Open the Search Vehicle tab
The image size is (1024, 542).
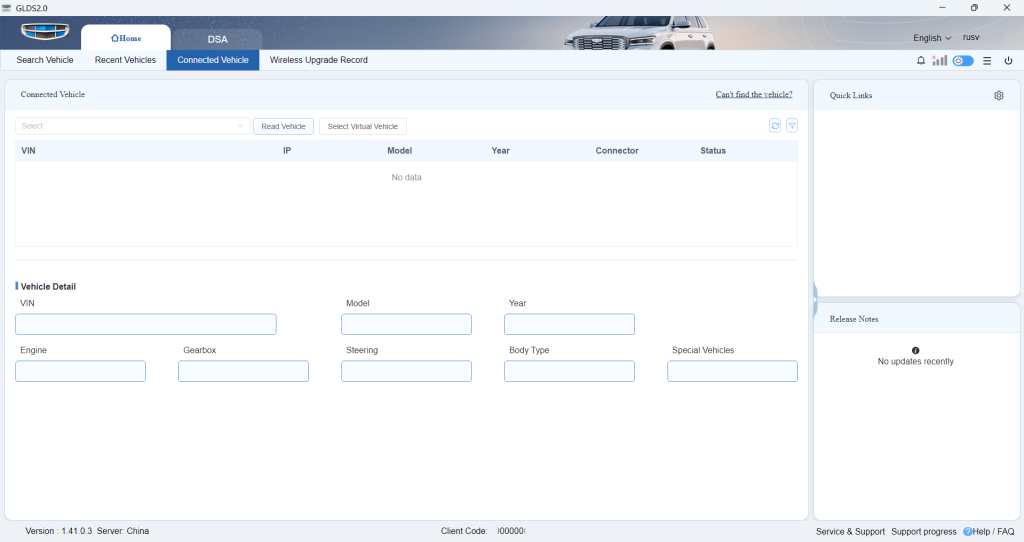[45, 60]
